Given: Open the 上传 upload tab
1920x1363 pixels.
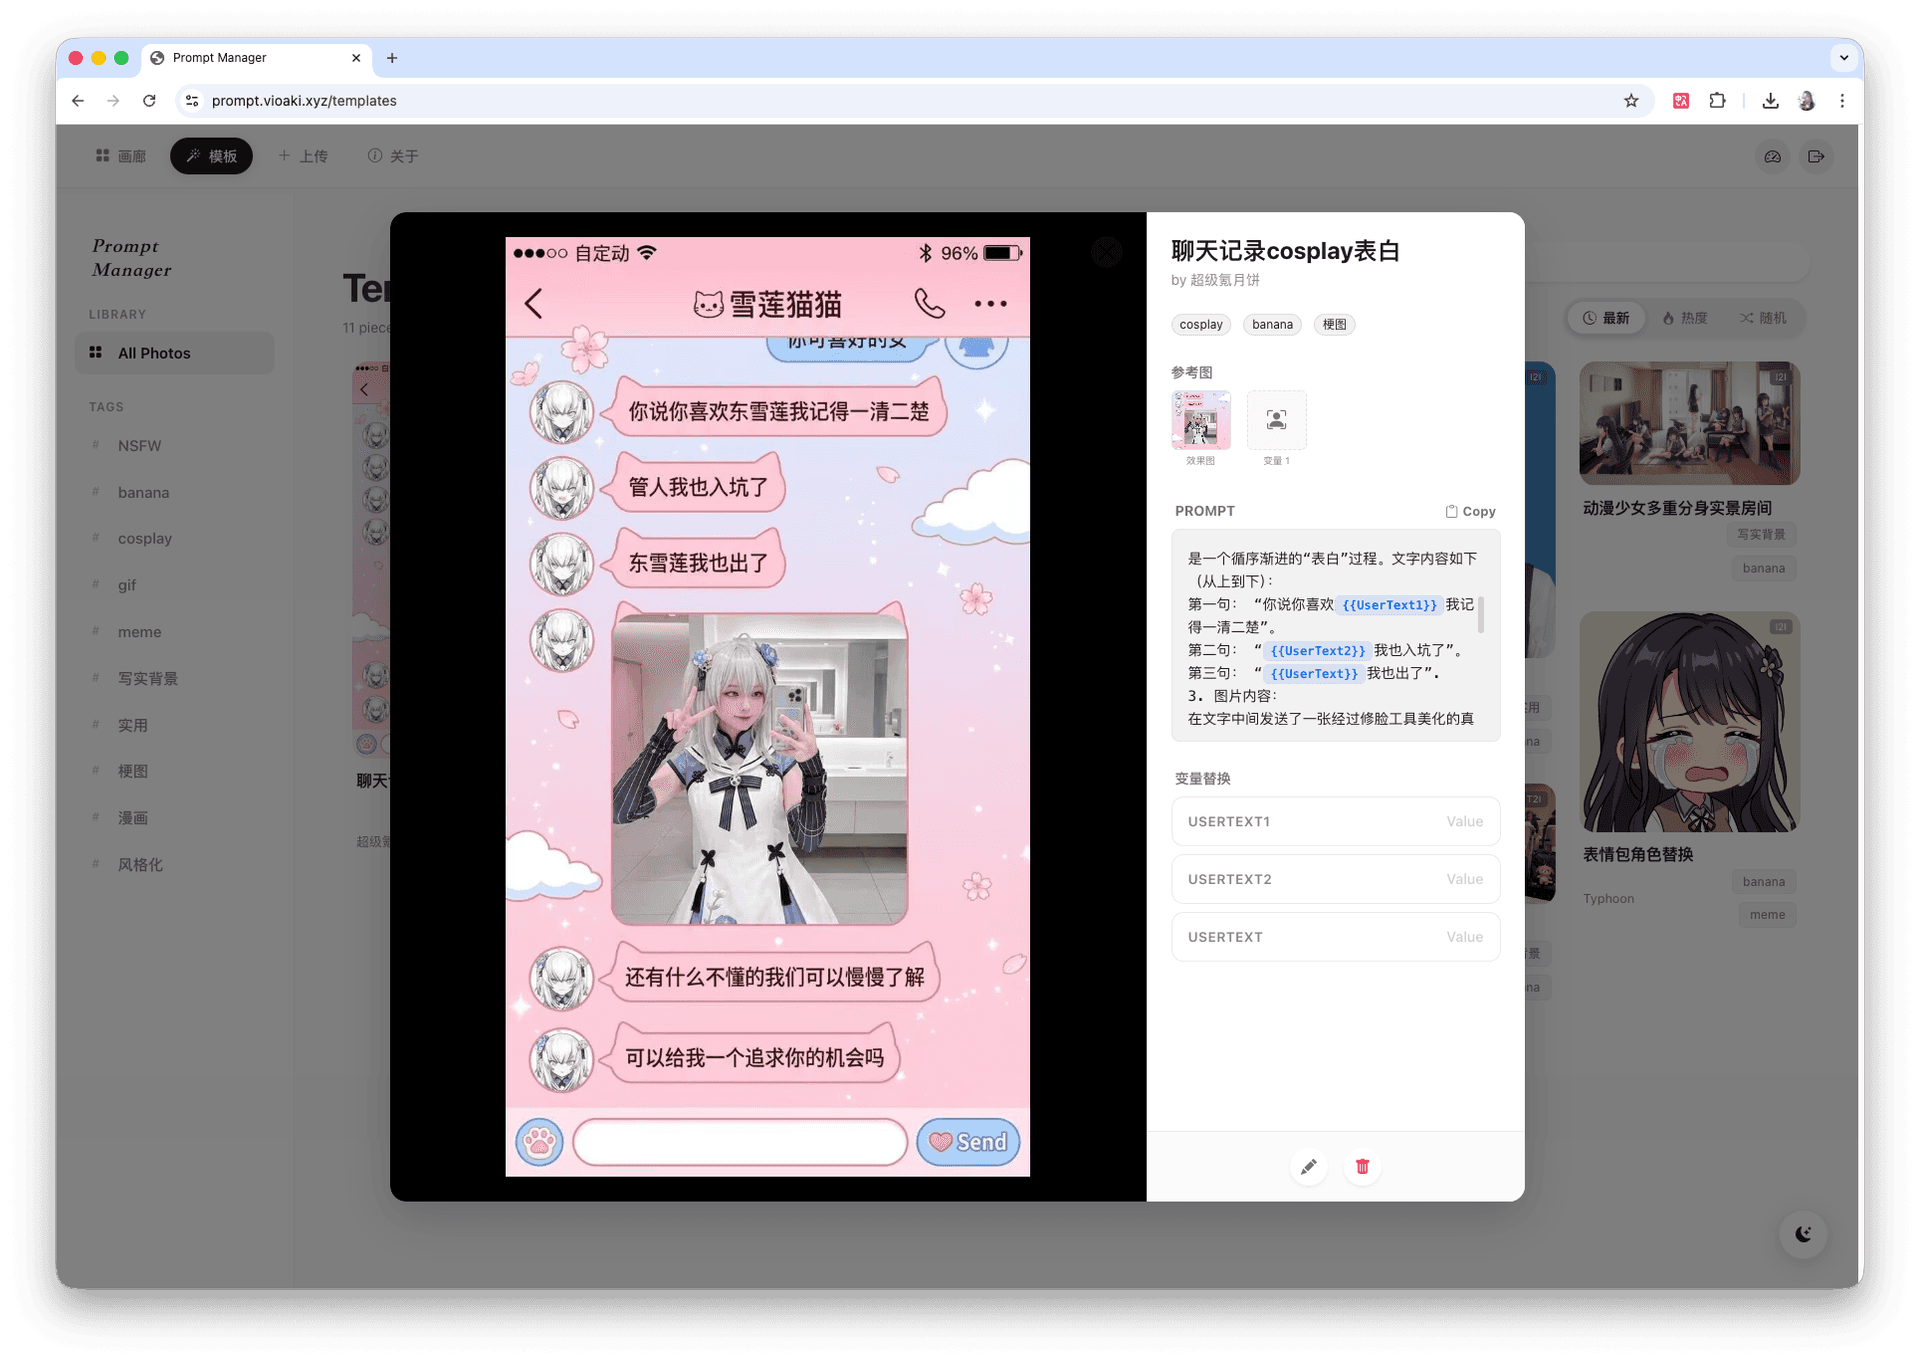Looking at the screenshot, I should click(x=303, y=156).
